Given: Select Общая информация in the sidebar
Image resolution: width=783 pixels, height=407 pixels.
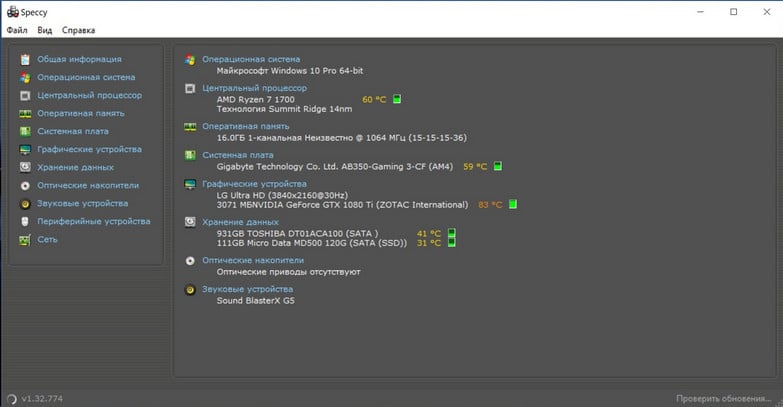Looking at the screenshot, I should [x=79, y=59].
